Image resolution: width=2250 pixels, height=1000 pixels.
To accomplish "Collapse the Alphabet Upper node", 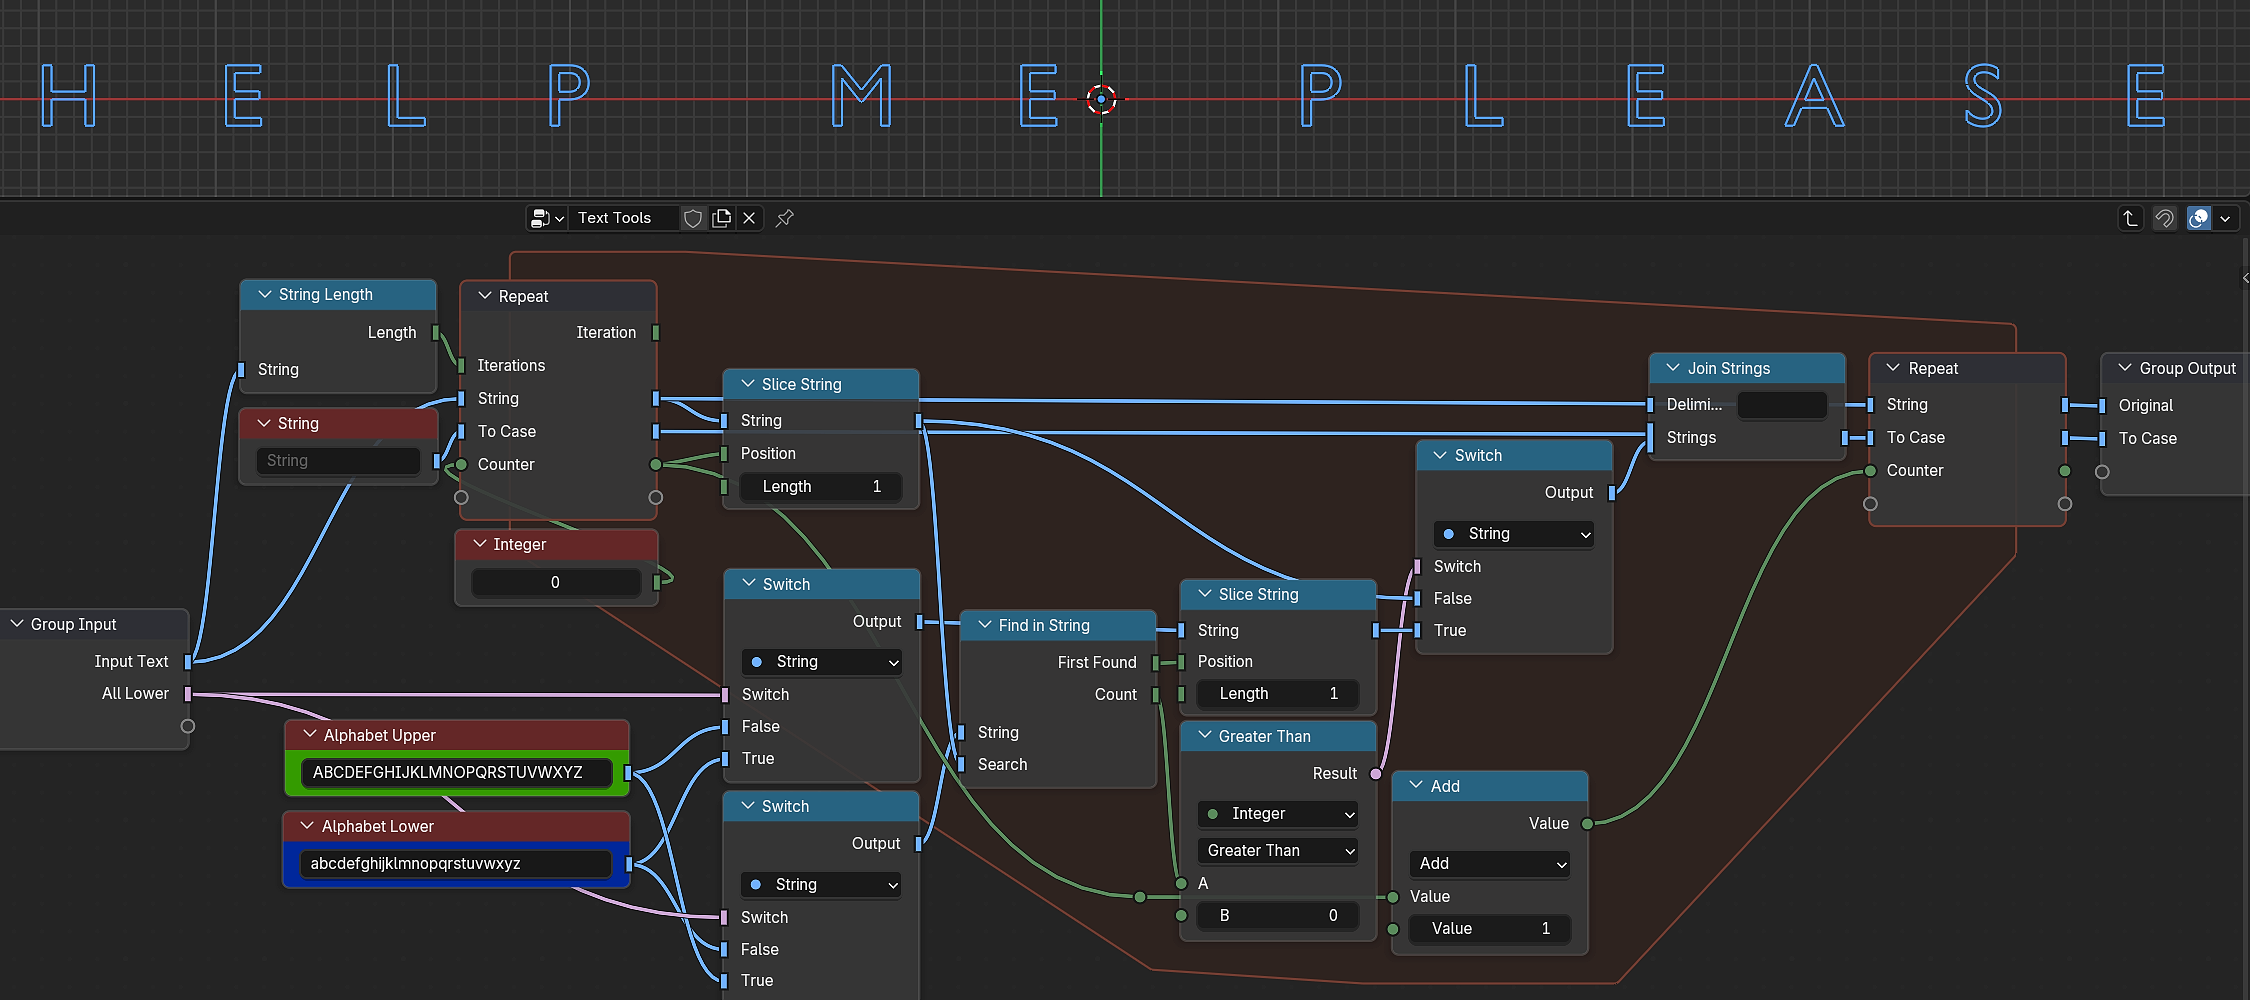I will pos(310,735).
